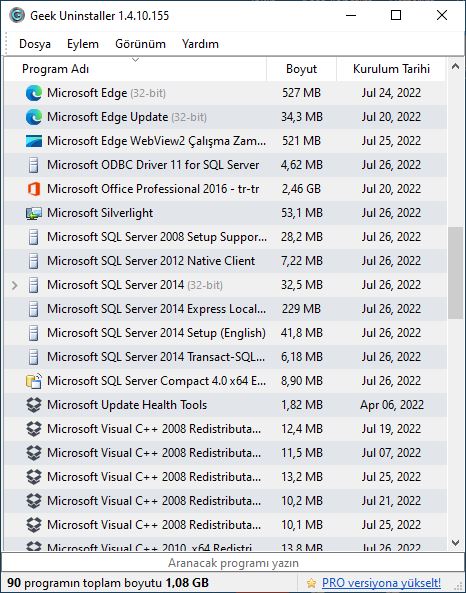Screen dimensions: 466x593
Task: Click the Microsoft Silverlight icon
Action: [x=34, y=213]
